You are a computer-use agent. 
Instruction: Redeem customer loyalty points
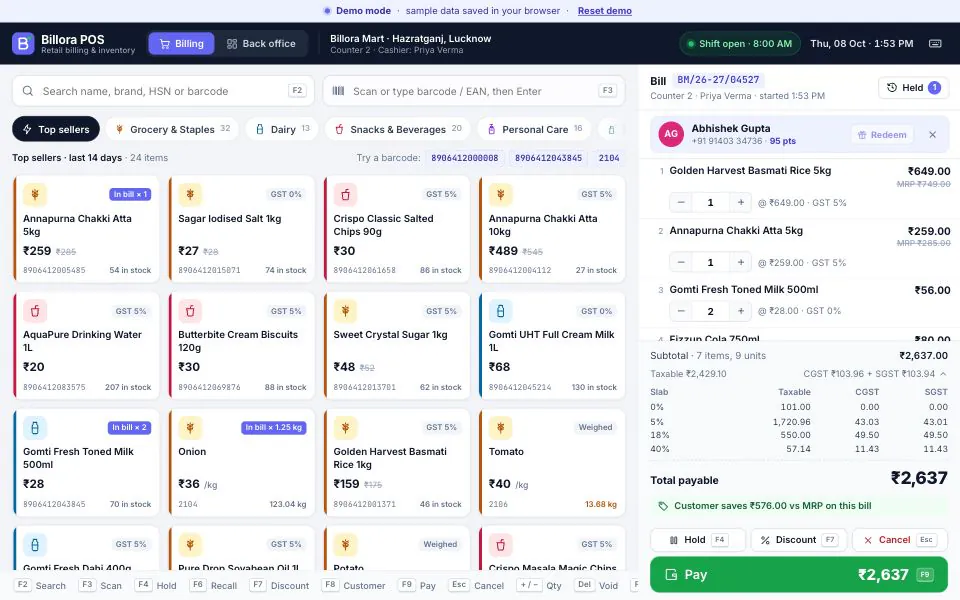[882, 135]
